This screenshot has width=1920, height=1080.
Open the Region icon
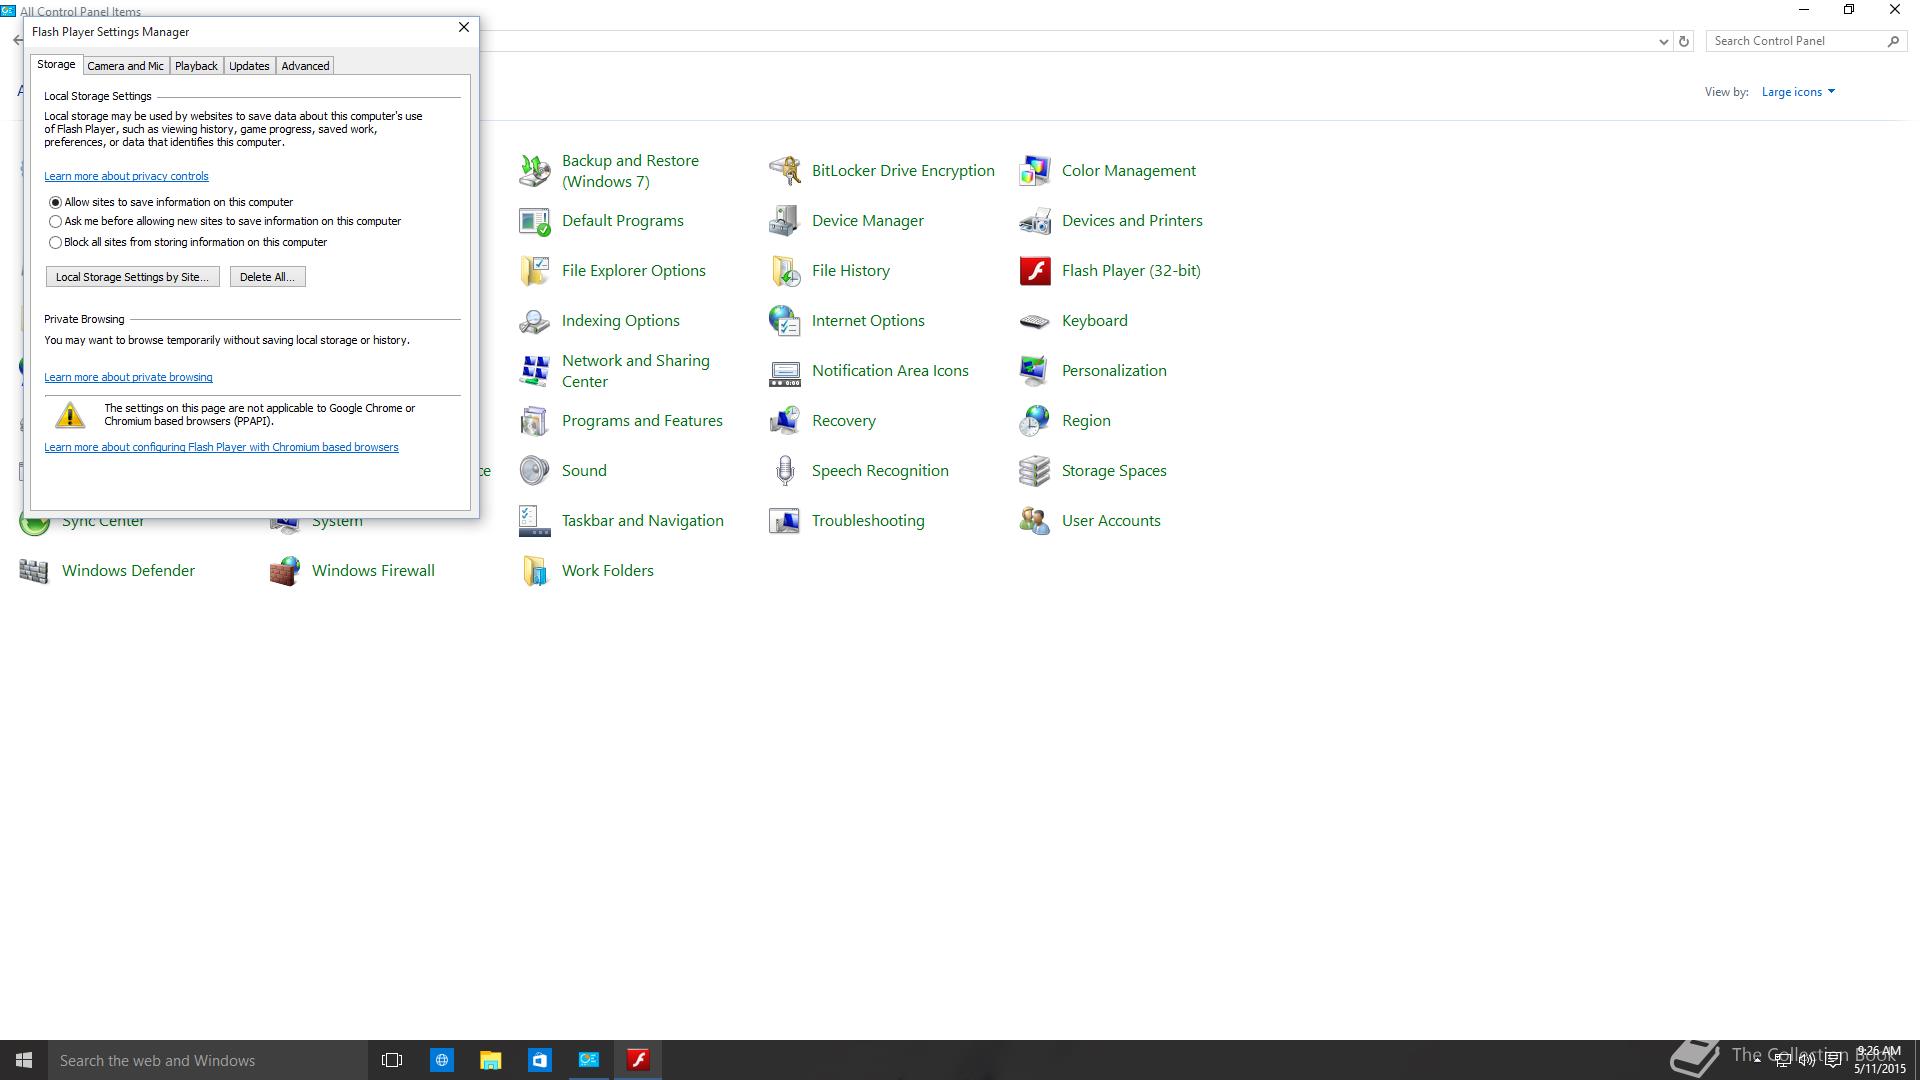(x=1034, y=421)
